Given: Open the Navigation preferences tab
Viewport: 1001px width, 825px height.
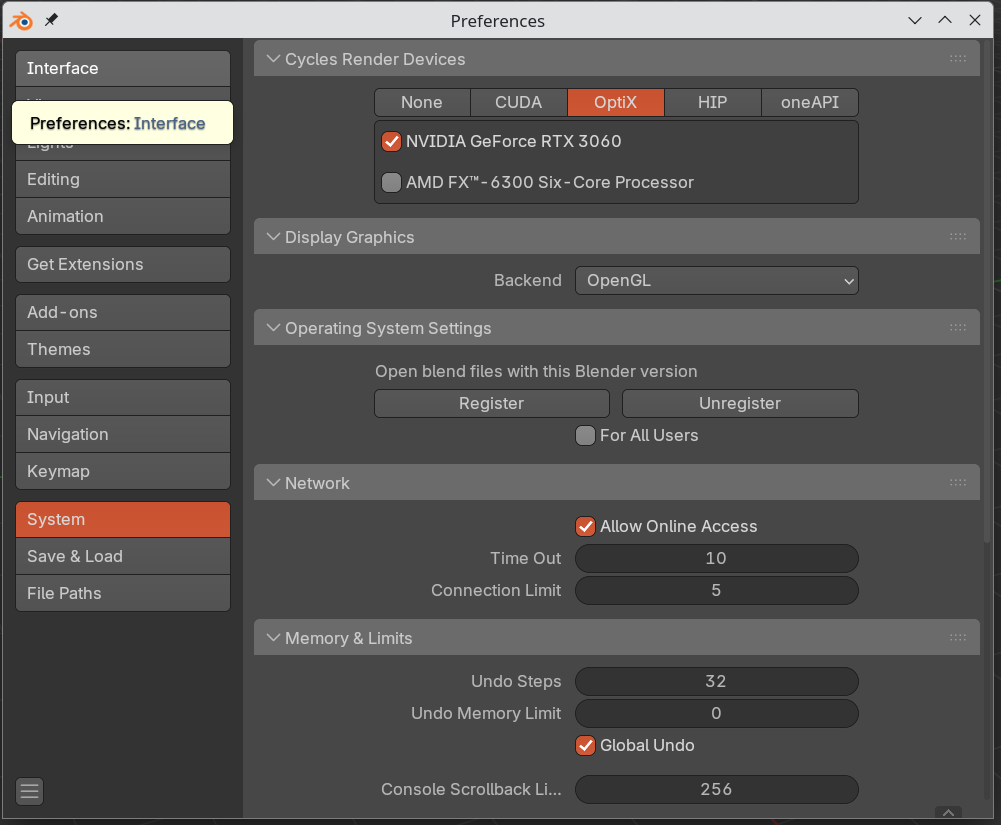Looking at the screenshot, I should [x=123, y=434].
